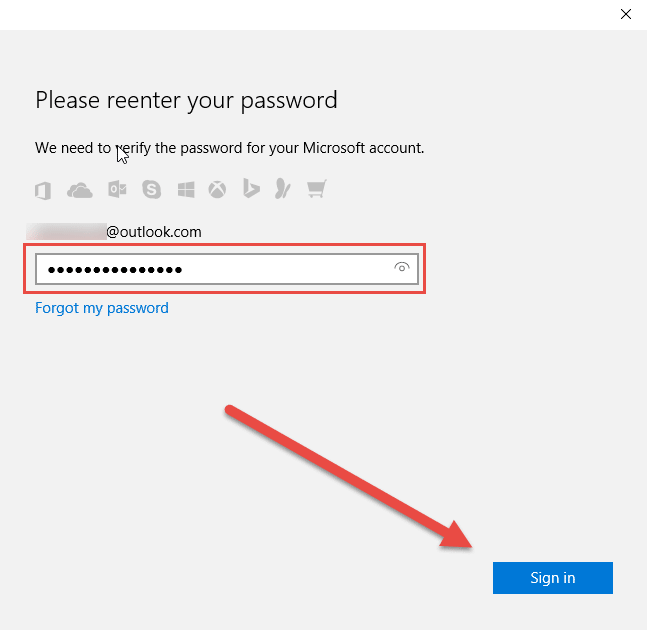
Task: Click the blurred username before @outlook.com
Action: [x=66, y=231]
